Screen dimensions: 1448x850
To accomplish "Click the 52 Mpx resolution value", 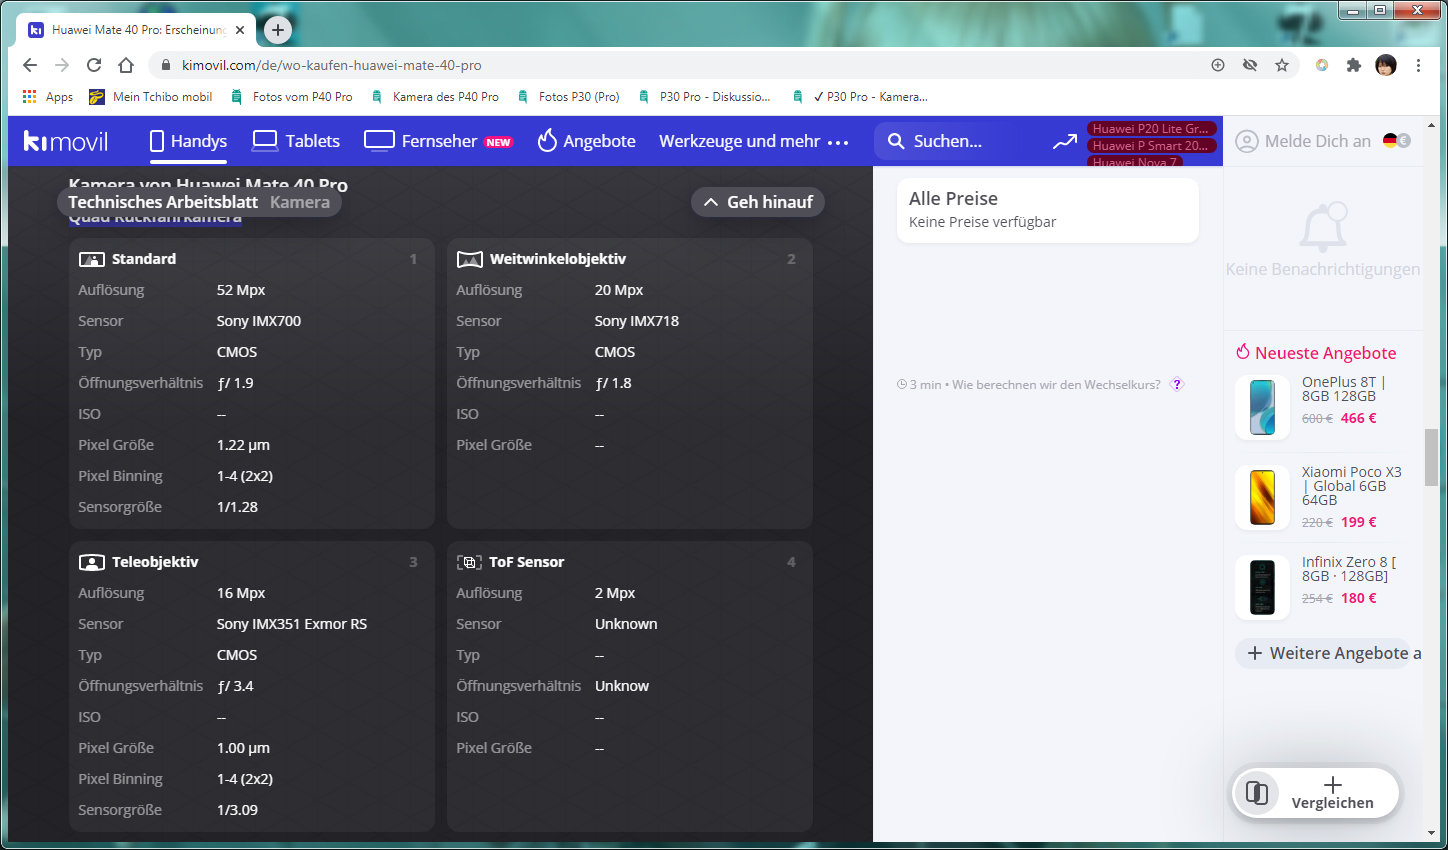I will pyautogui.click(x=241, y=290).
